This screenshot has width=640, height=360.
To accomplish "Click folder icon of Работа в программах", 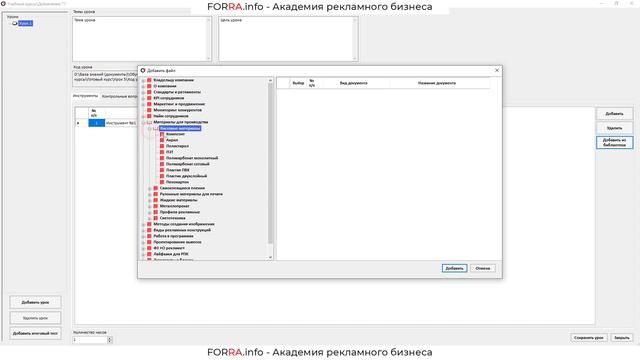I will click(149, 236).
